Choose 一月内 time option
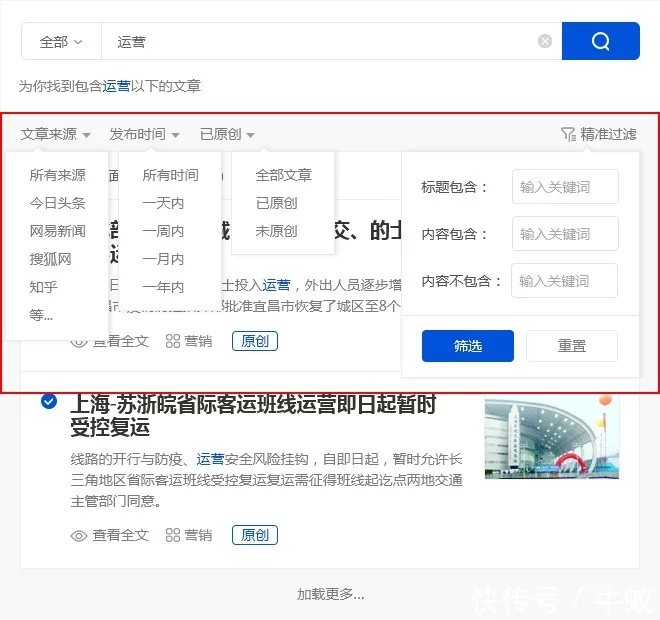660x620 pixels. click(163, 259)
